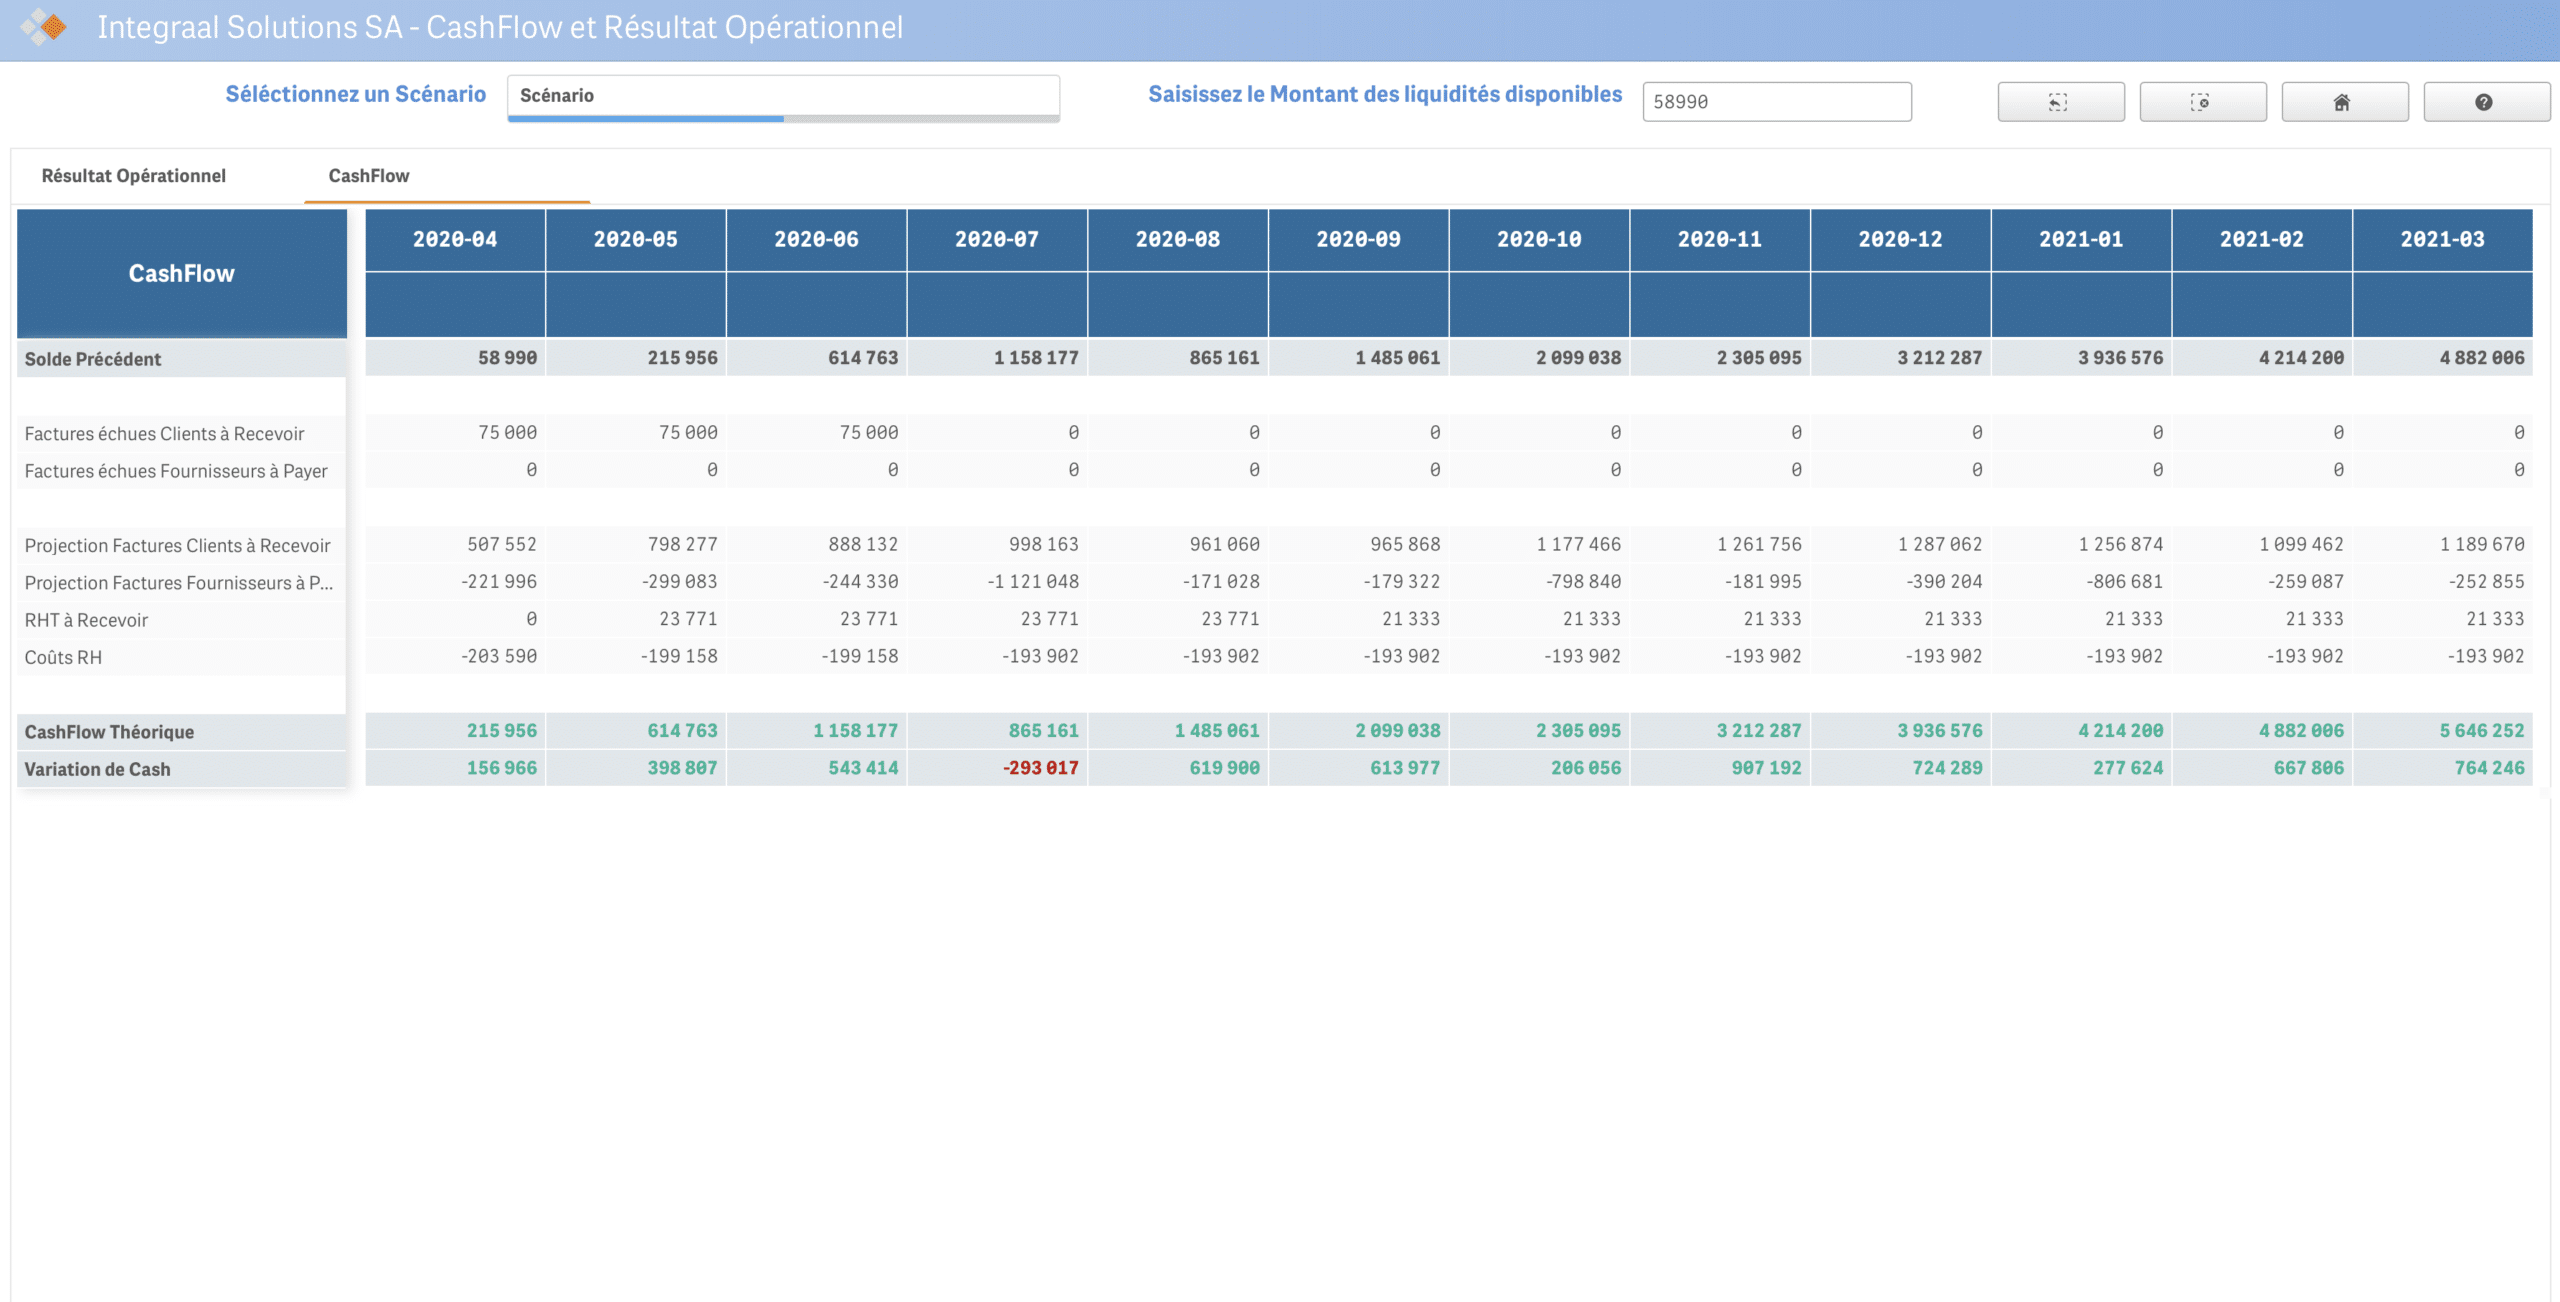The width and height of the screenshot is (2560, 1302).
Task: Click the 2020-04 column header
Action: pos(455,240)
